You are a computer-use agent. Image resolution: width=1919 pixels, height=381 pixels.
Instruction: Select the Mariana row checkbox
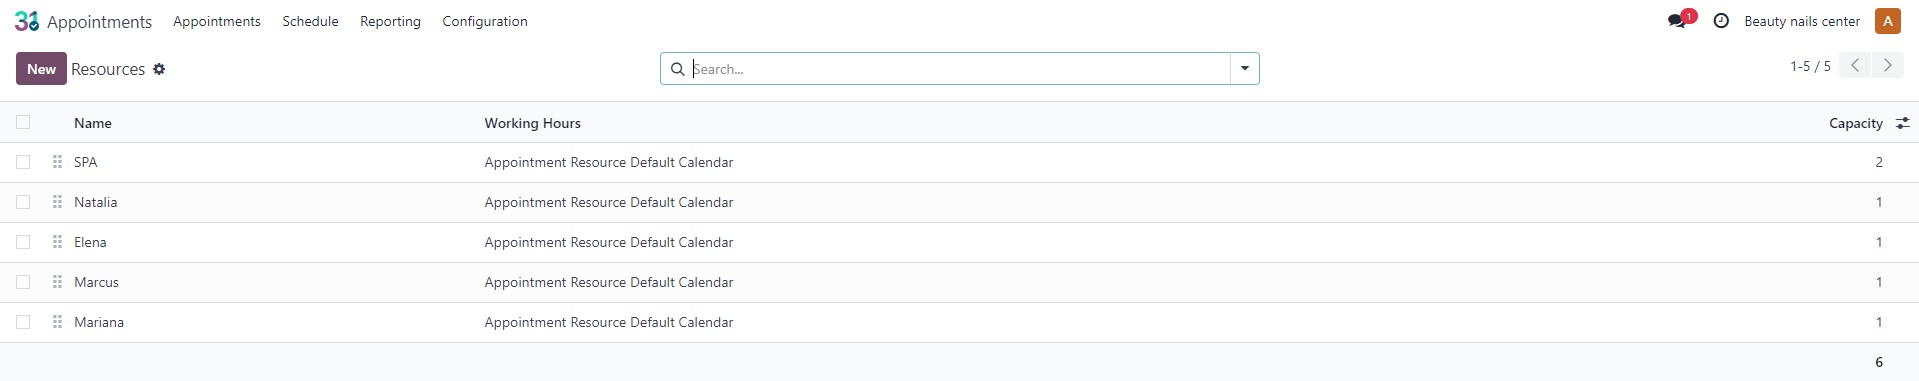pos(23,322)
